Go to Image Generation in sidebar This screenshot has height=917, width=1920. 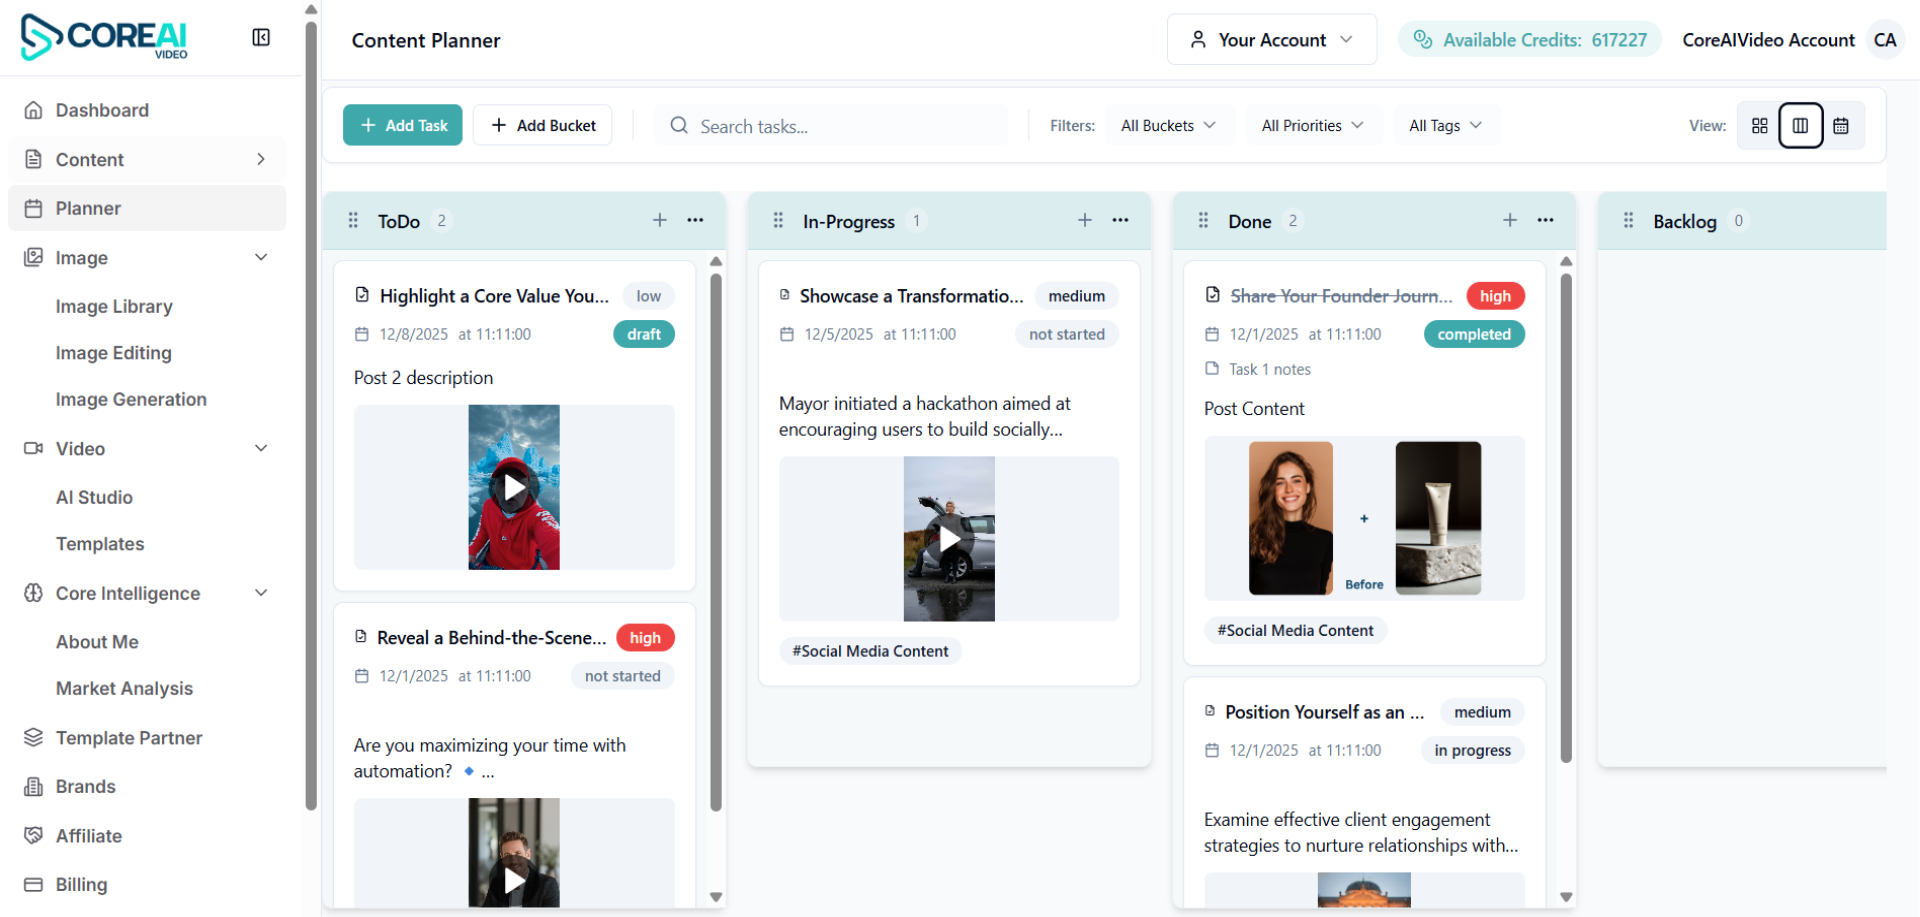(131, 399)
